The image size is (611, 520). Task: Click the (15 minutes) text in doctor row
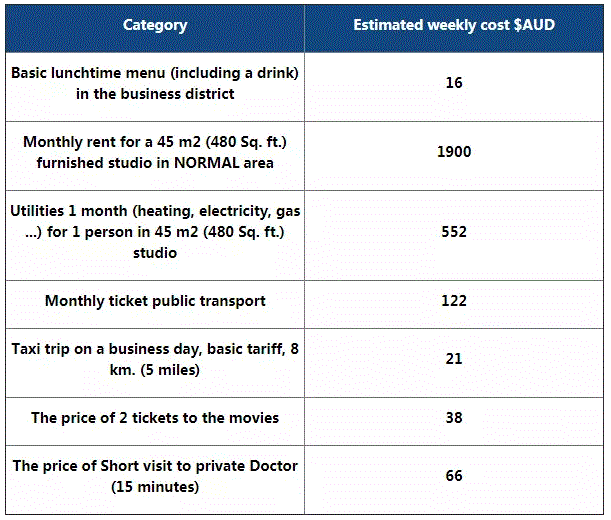point(155,487)
